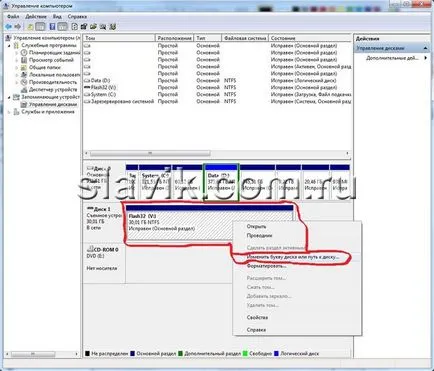Expand the Локальные пользователи node
434x371 pixels.
17,75
